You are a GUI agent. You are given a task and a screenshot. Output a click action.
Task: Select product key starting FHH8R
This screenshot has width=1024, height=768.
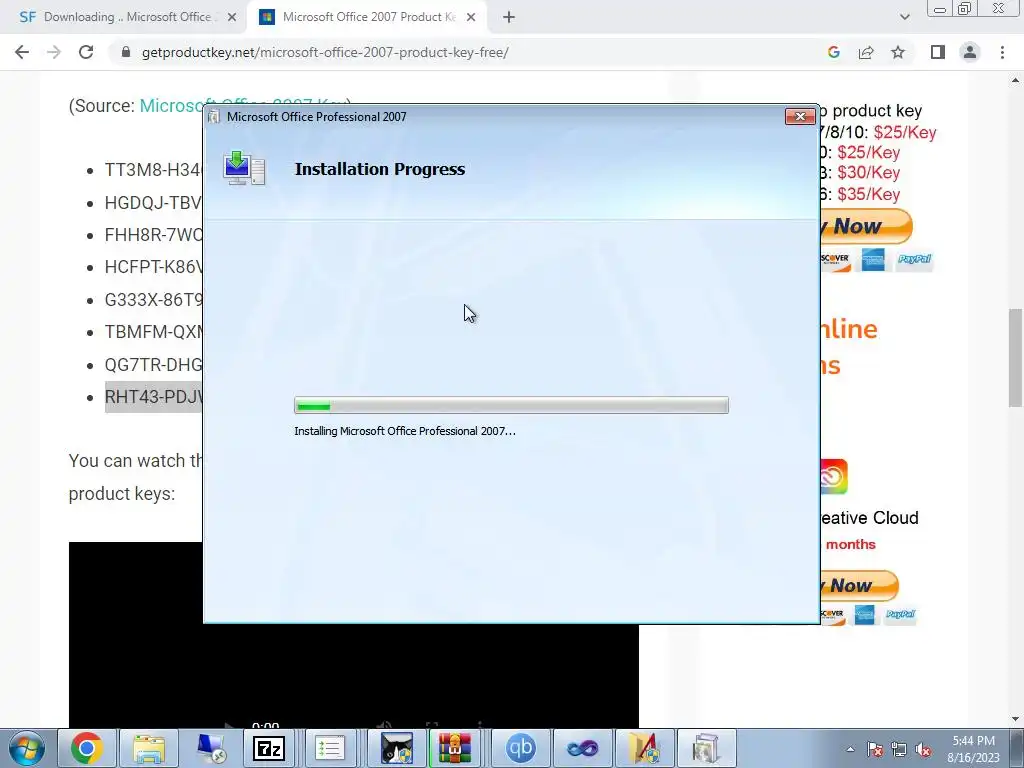[x=153, y=235]
